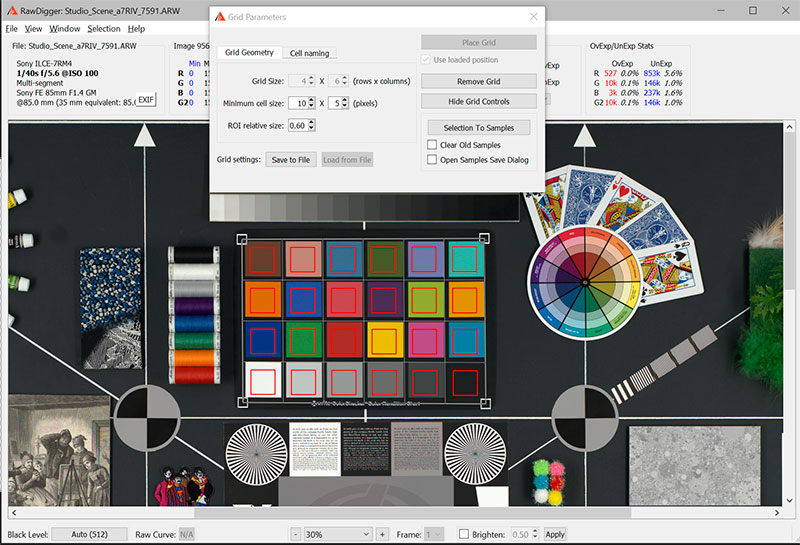The image size is (800, 545).
Task: Click minimum cell size width field
Action: (298, 103)
